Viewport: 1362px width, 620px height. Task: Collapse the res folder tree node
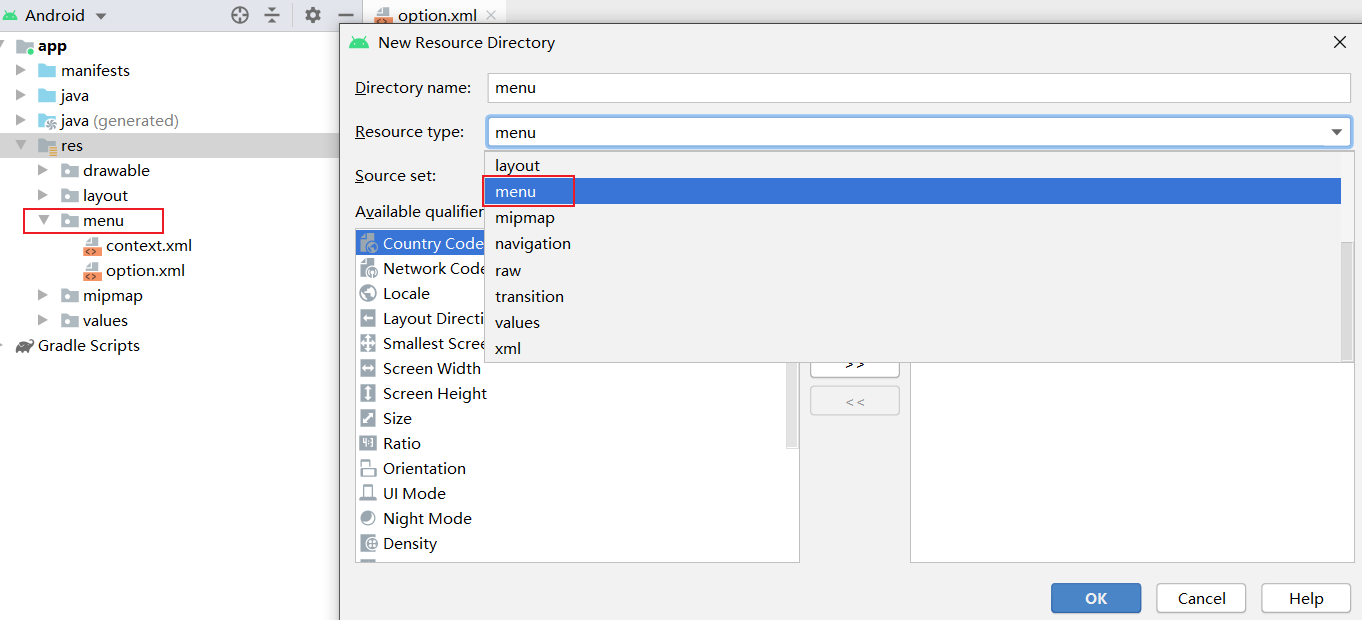[21, 146]
